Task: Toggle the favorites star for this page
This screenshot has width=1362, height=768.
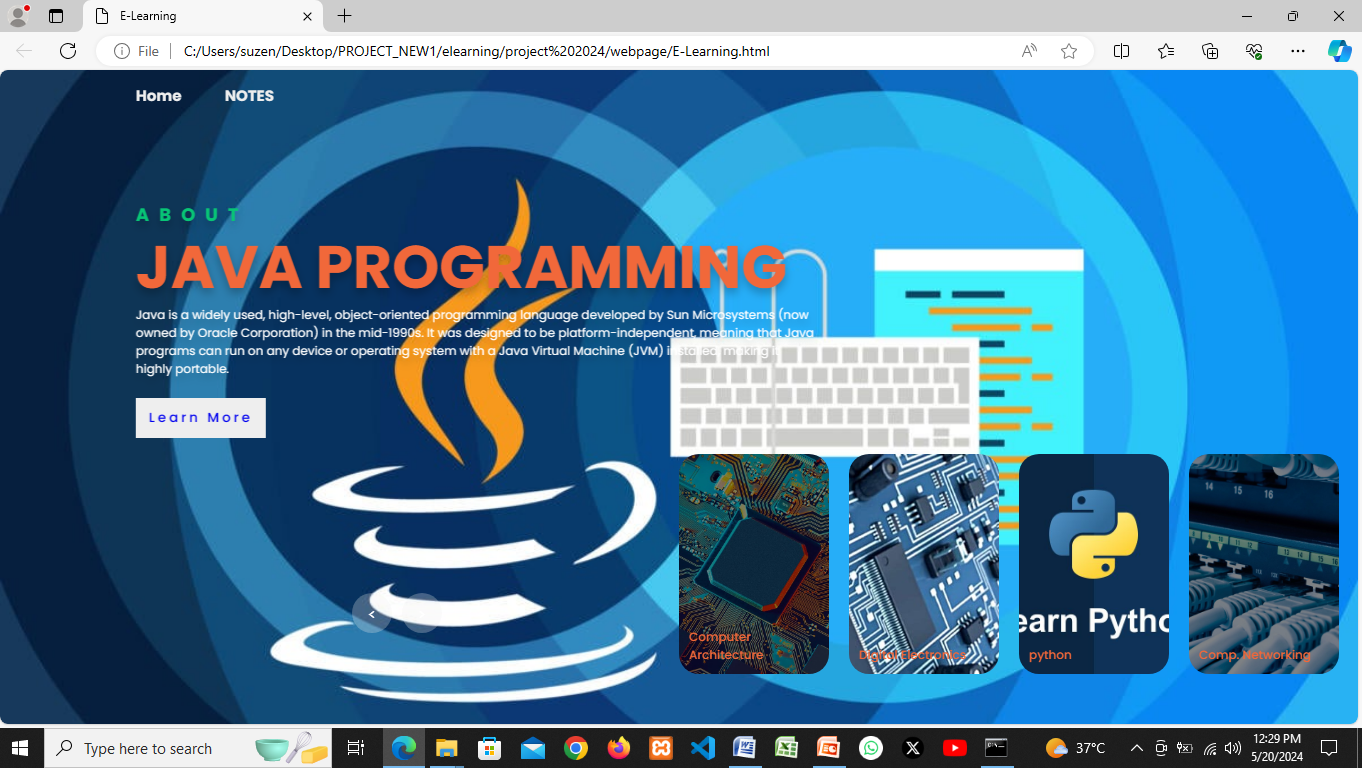Action: point(1069,51)
